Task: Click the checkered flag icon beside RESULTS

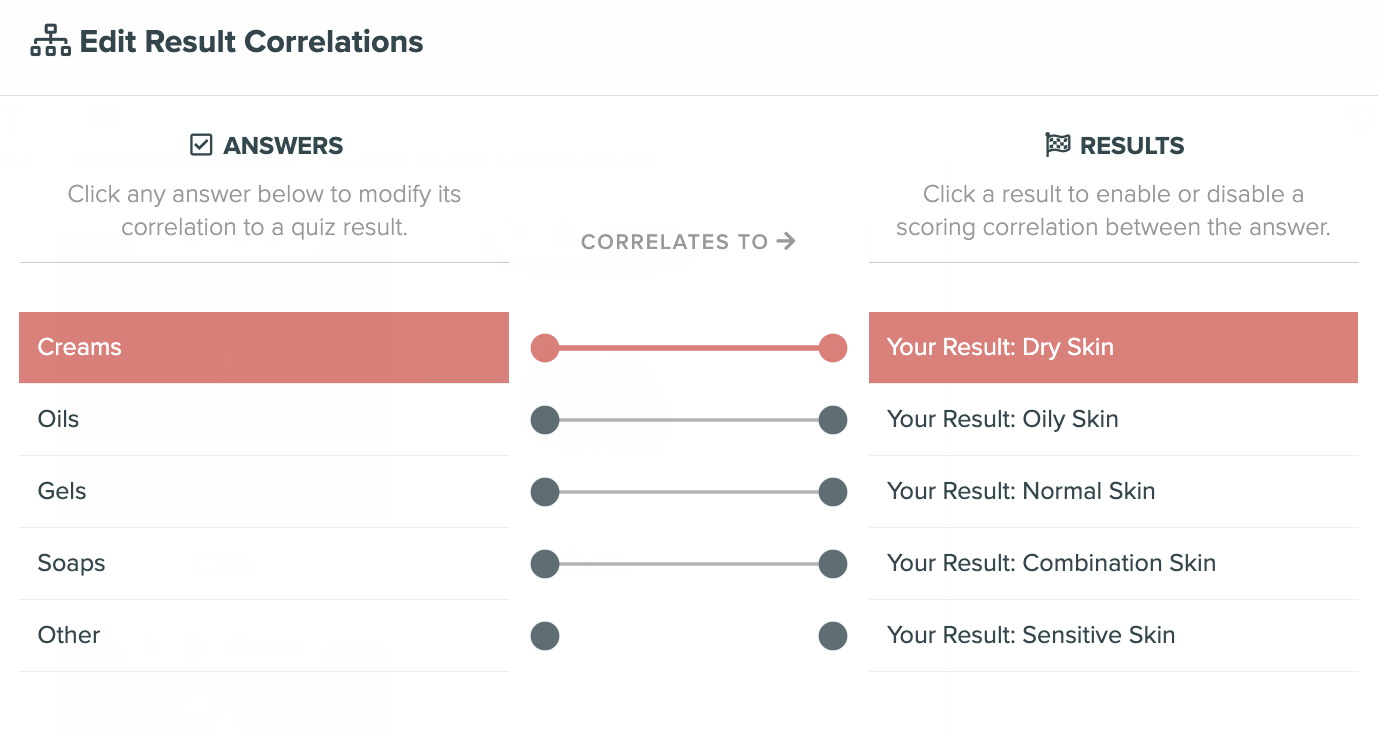Action: click(x=1057, y=146)
